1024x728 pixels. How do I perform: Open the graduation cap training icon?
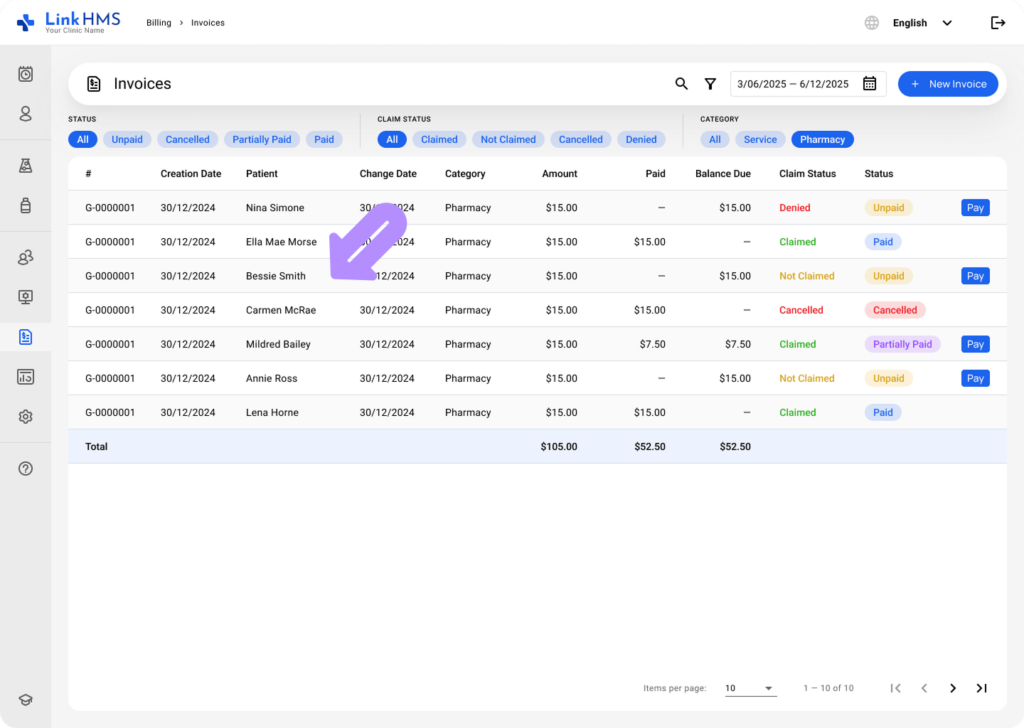click(x=25, y=700)
